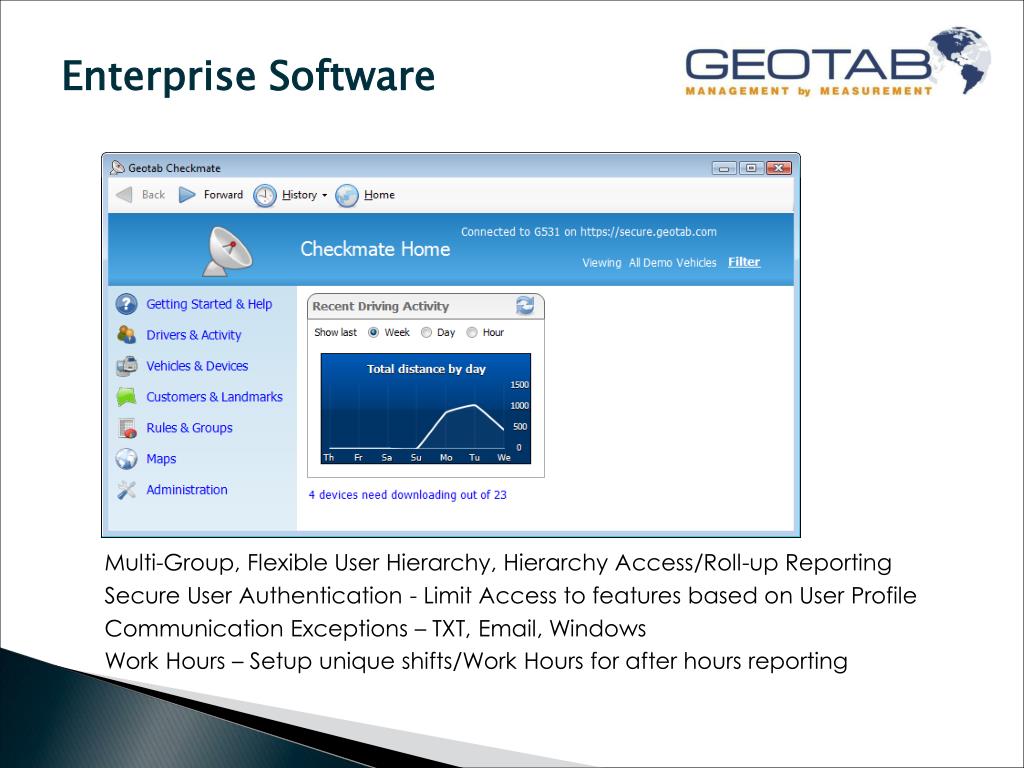Image resolution: width=1024 pixels, height=768 pixels.
Task: Click the Drivers & Activity people icon
Action: click(x=127, y=335)
